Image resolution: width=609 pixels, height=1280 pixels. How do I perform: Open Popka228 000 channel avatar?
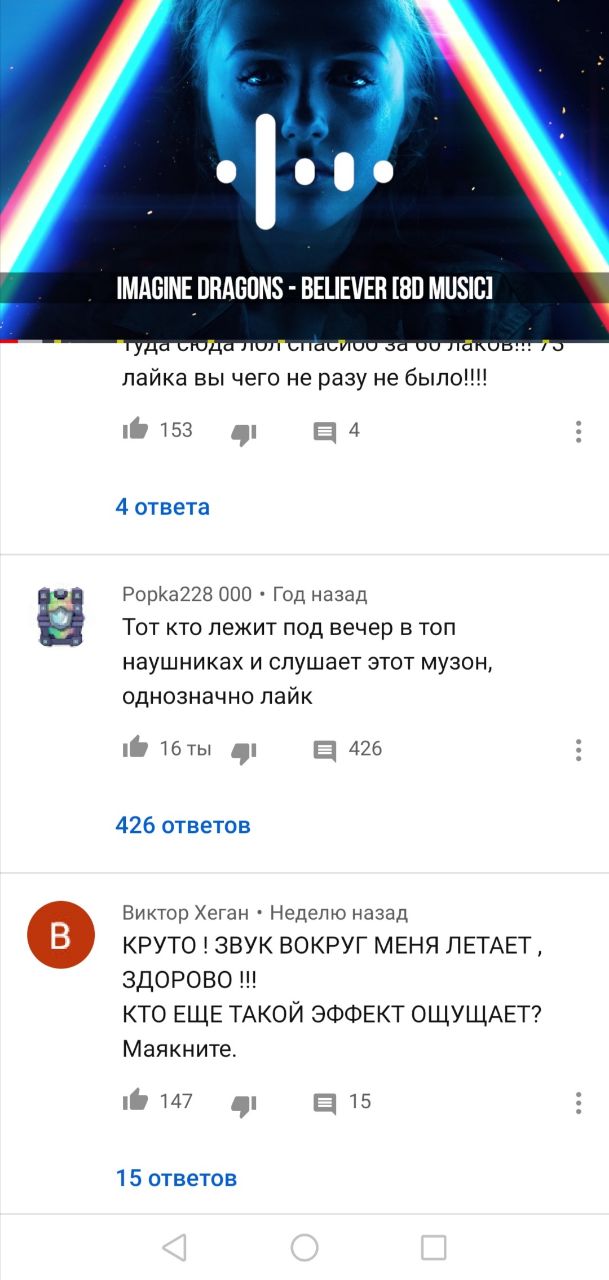tap(60, 615)
